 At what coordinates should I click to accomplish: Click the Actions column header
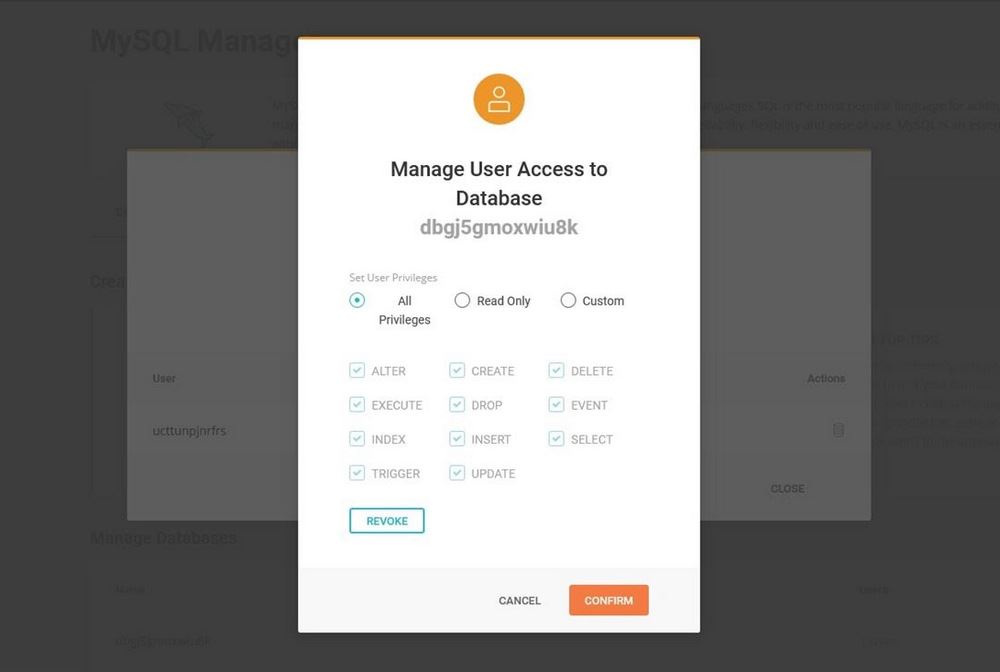pos(826,379)
